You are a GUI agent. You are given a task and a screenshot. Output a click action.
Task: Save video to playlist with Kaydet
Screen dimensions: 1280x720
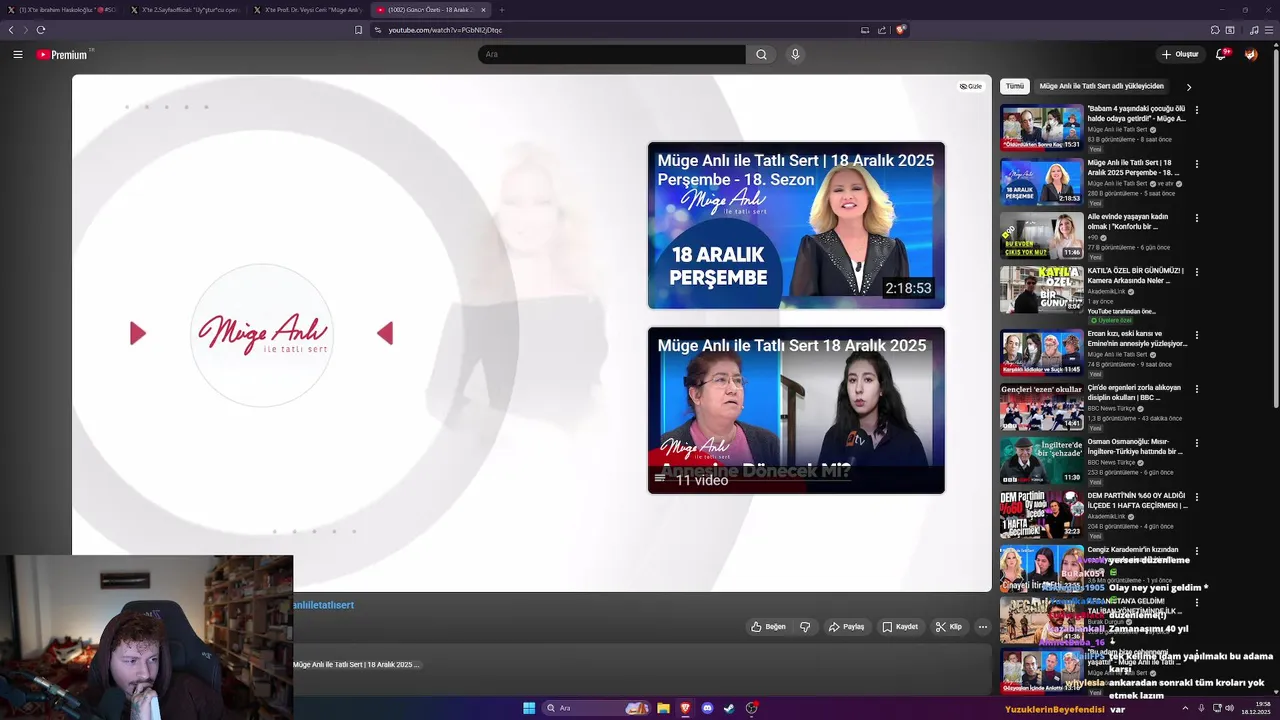[x=900, y=627]
